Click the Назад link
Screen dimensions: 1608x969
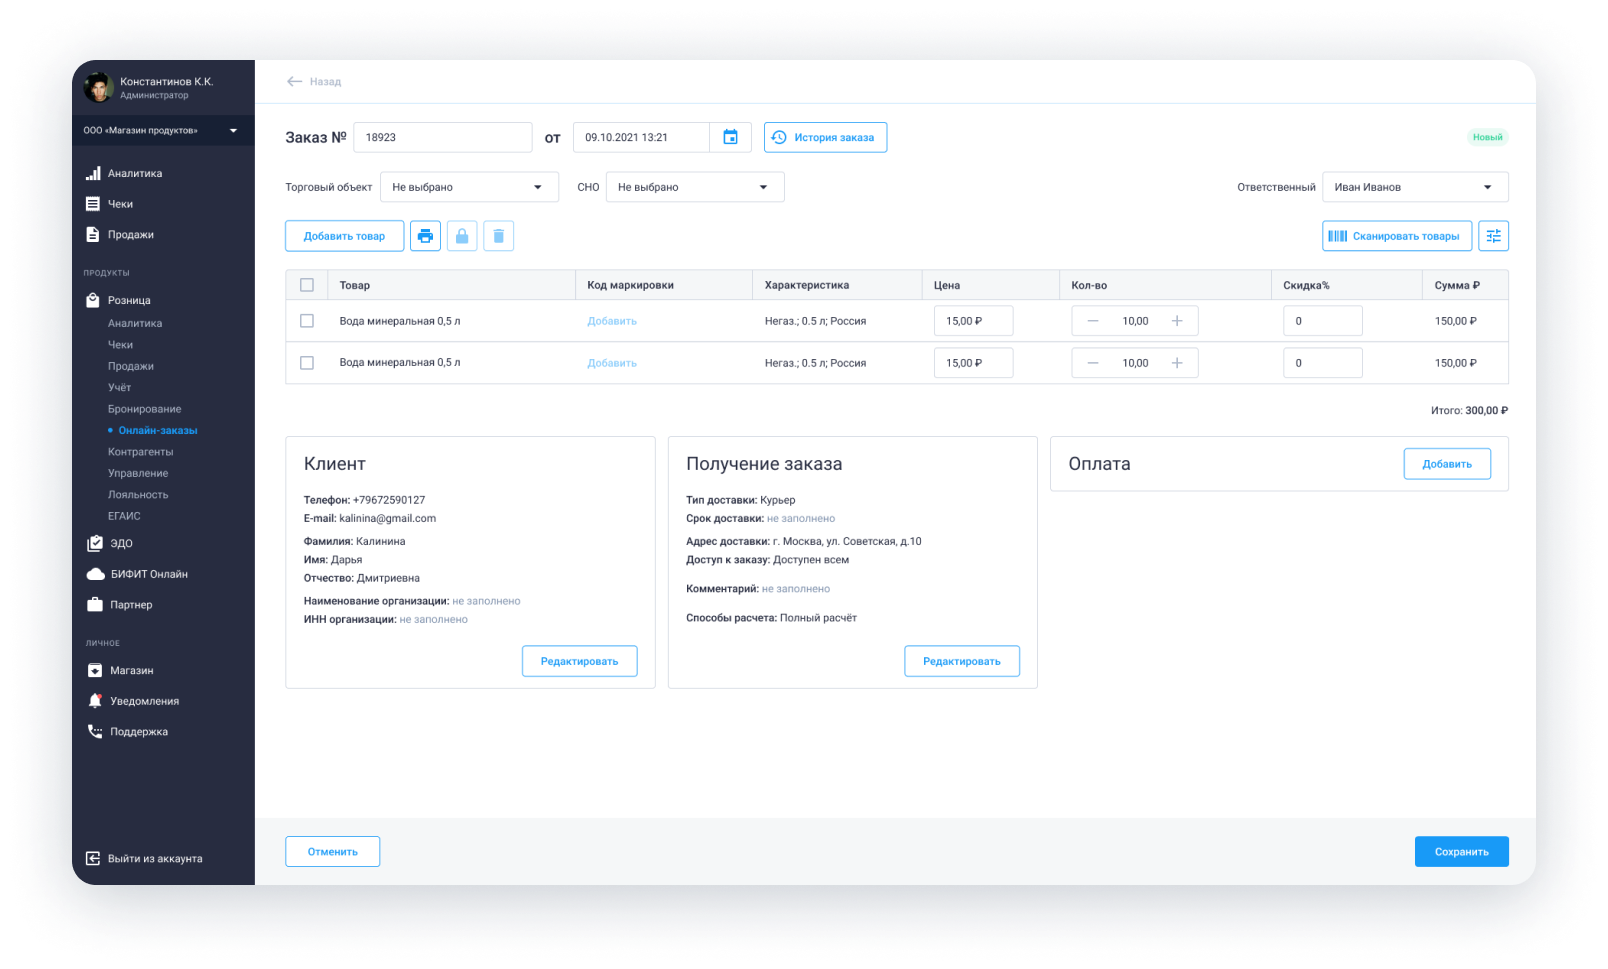[325, 82]
